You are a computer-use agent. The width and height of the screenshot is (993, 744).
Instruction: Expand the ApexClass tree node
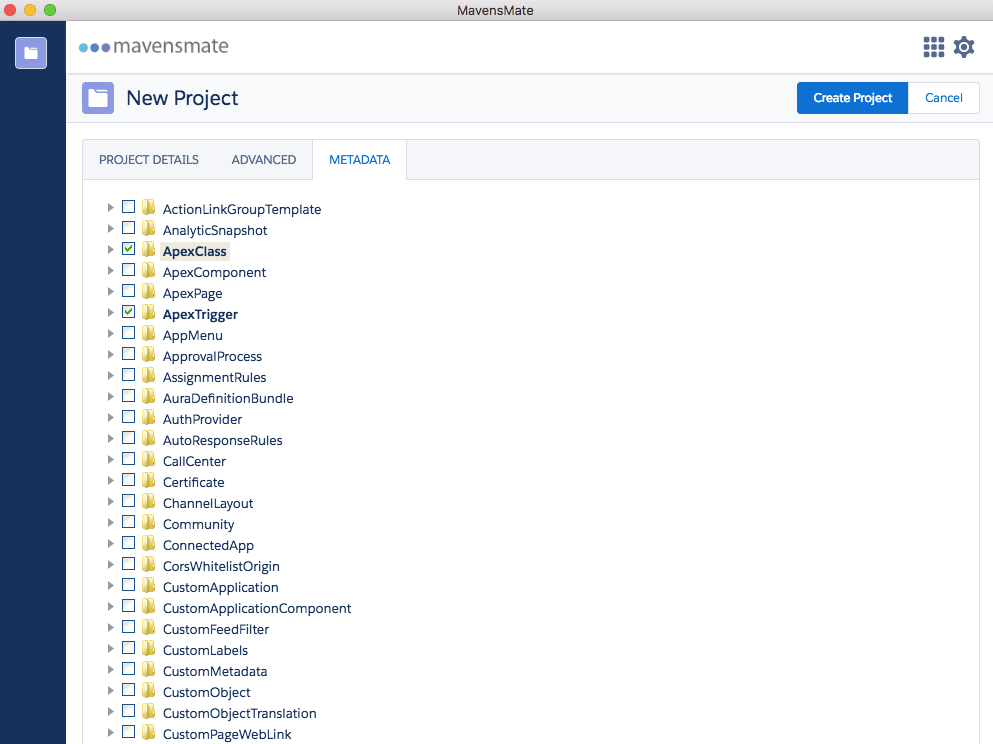[x=110, y=249]
